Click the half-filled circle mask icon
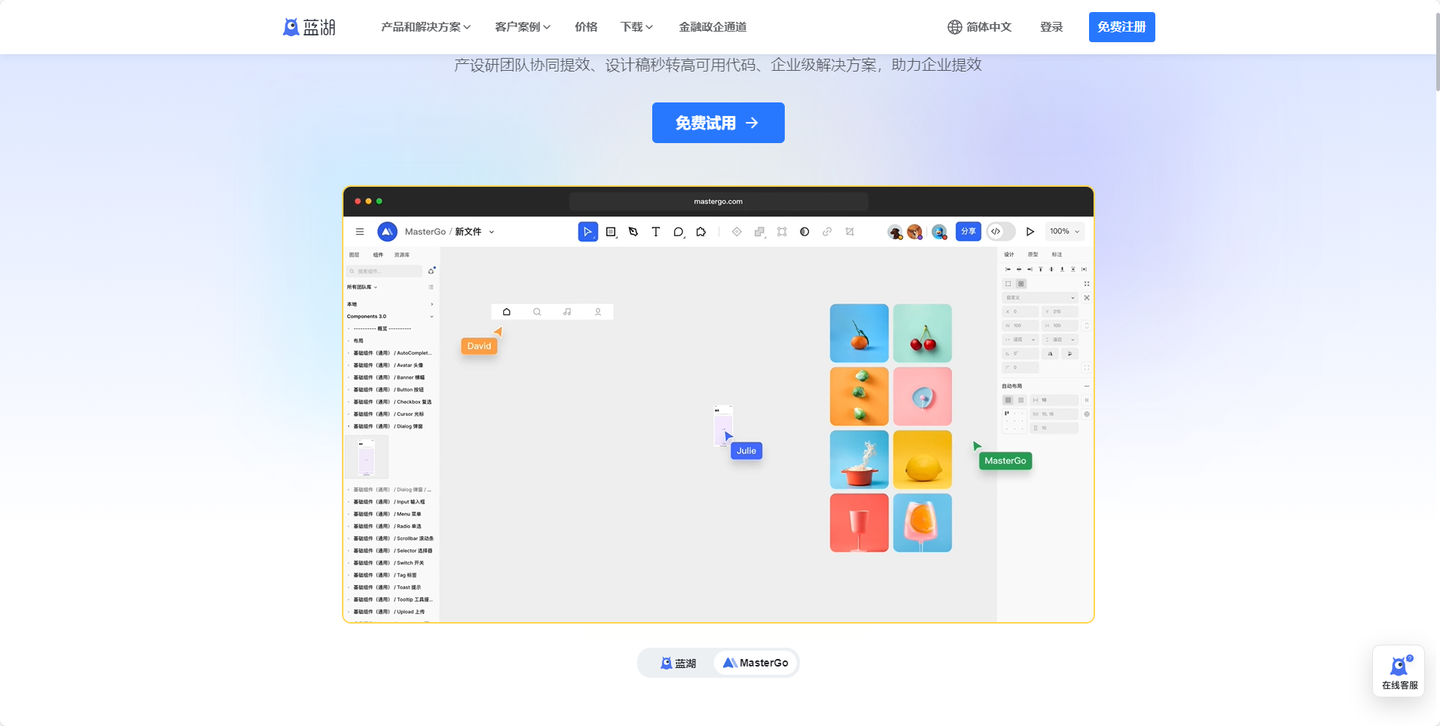The width and height of the screenshot is (1440, 726). (804, 232)
